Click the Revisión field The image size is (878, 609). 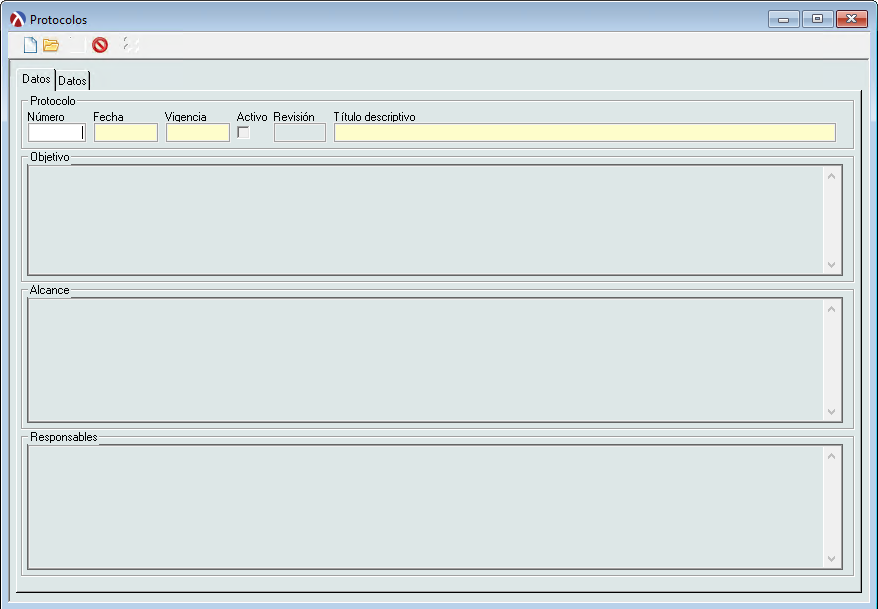pyautogui.click(x=299, y=132)
